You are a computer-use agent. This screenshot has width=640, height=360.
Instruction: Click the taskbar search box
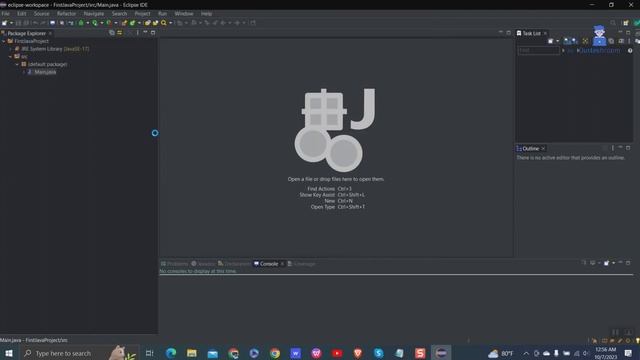[x=80, y=353]
